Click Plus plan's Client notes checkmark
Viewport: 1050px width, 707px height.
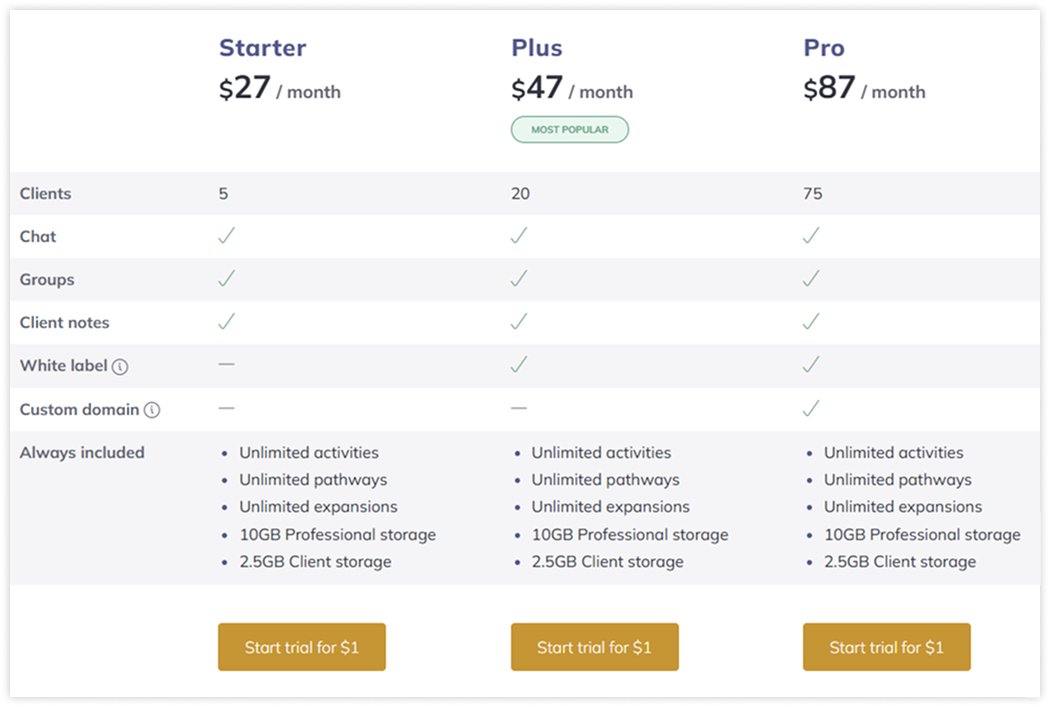click(x=519, y=322)
